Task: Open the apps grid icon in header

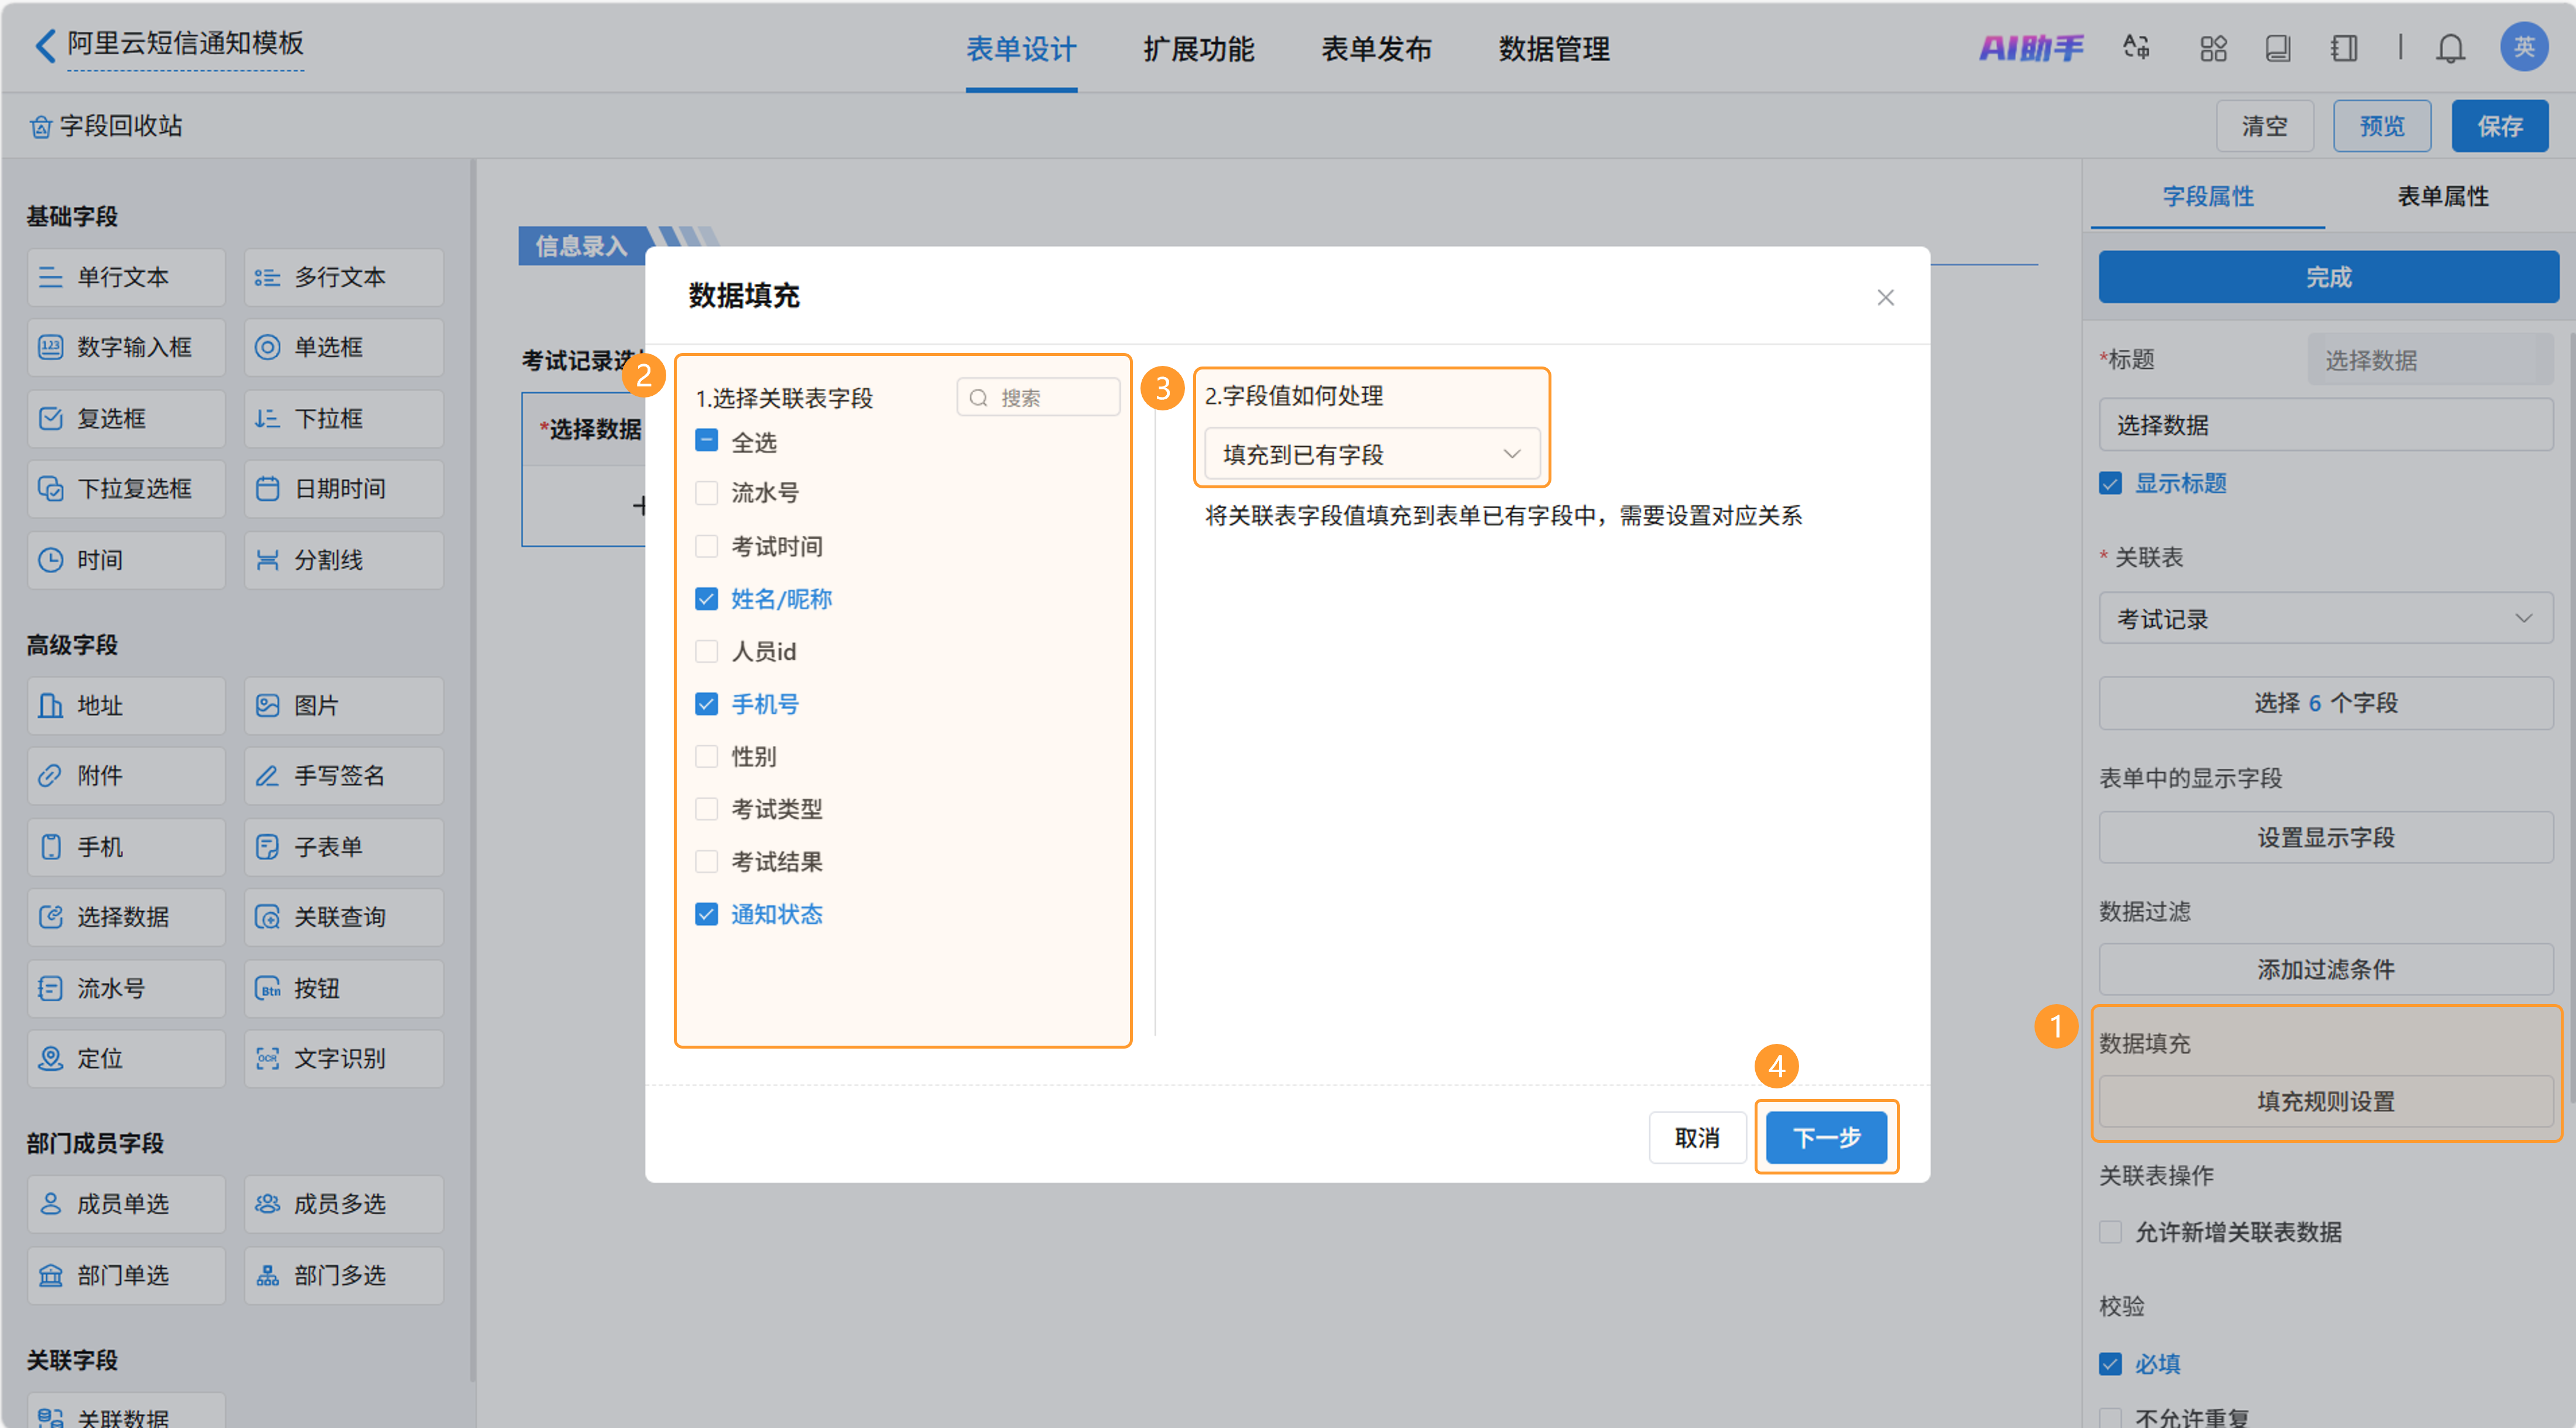Action: click(2213, 48)
